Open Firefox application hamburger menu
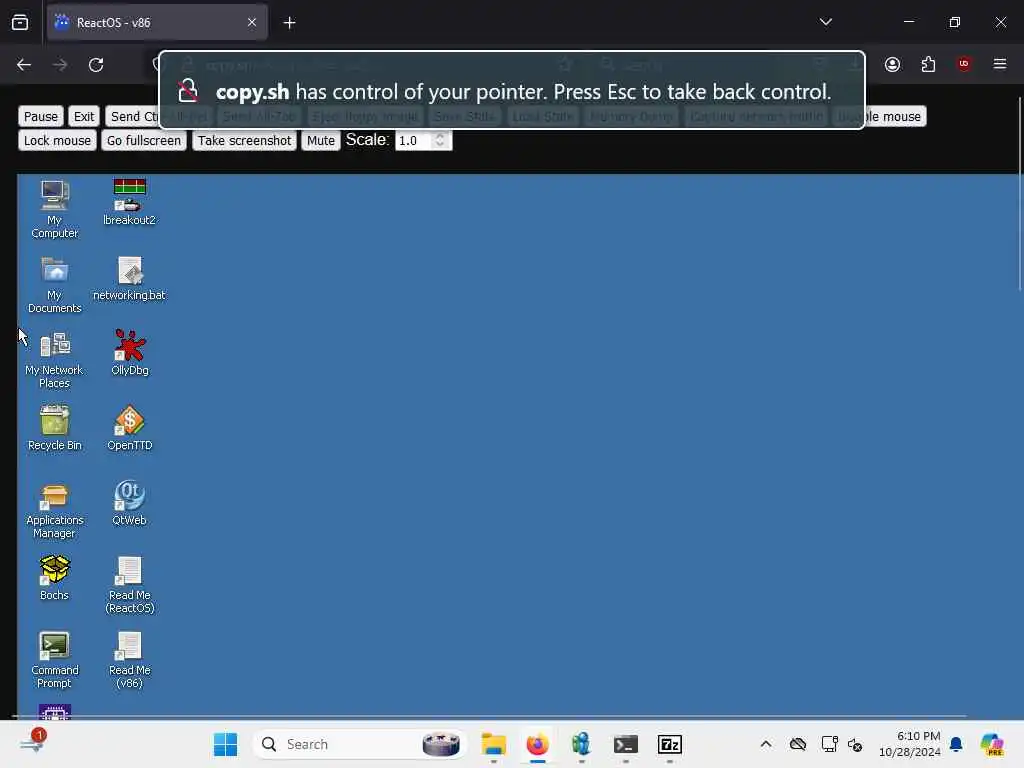The width and height of the screenshot is (1024, 768). click(x=1000, y=64)
